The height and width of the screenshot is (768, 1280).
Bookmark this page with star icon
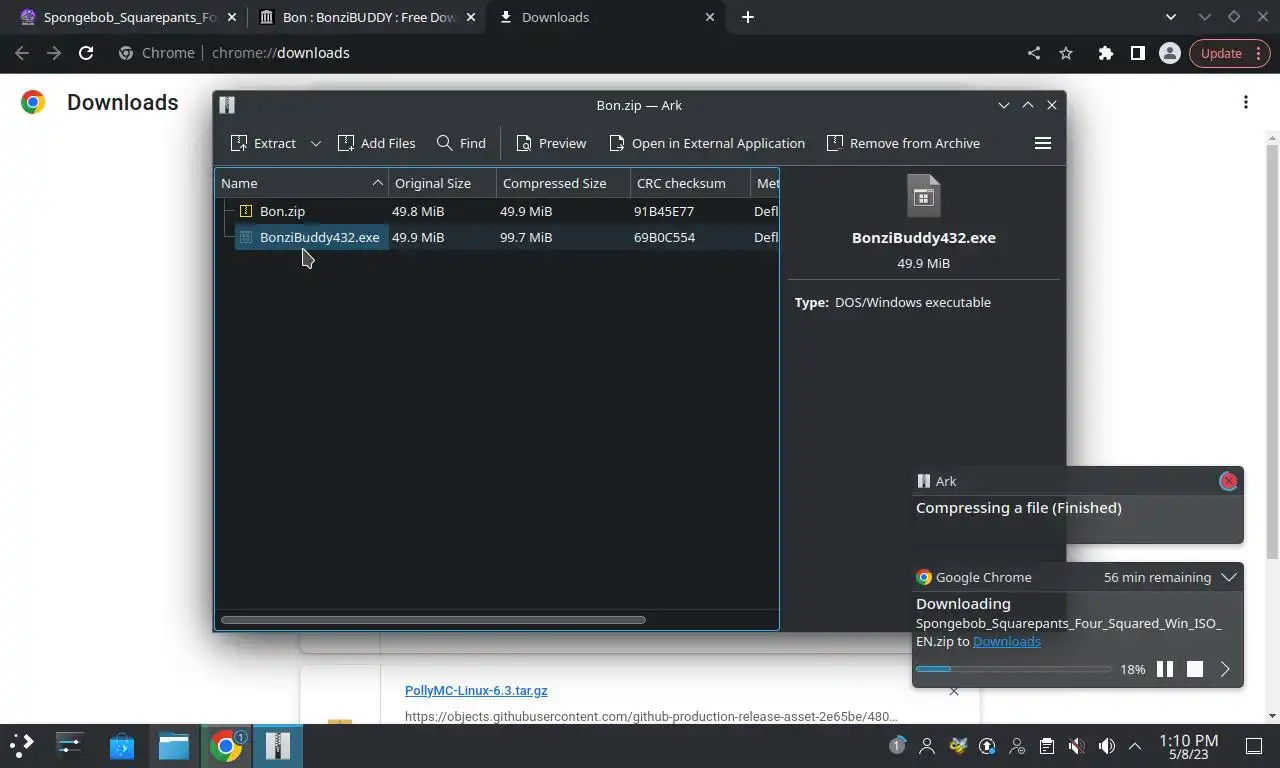(1066, 53)
